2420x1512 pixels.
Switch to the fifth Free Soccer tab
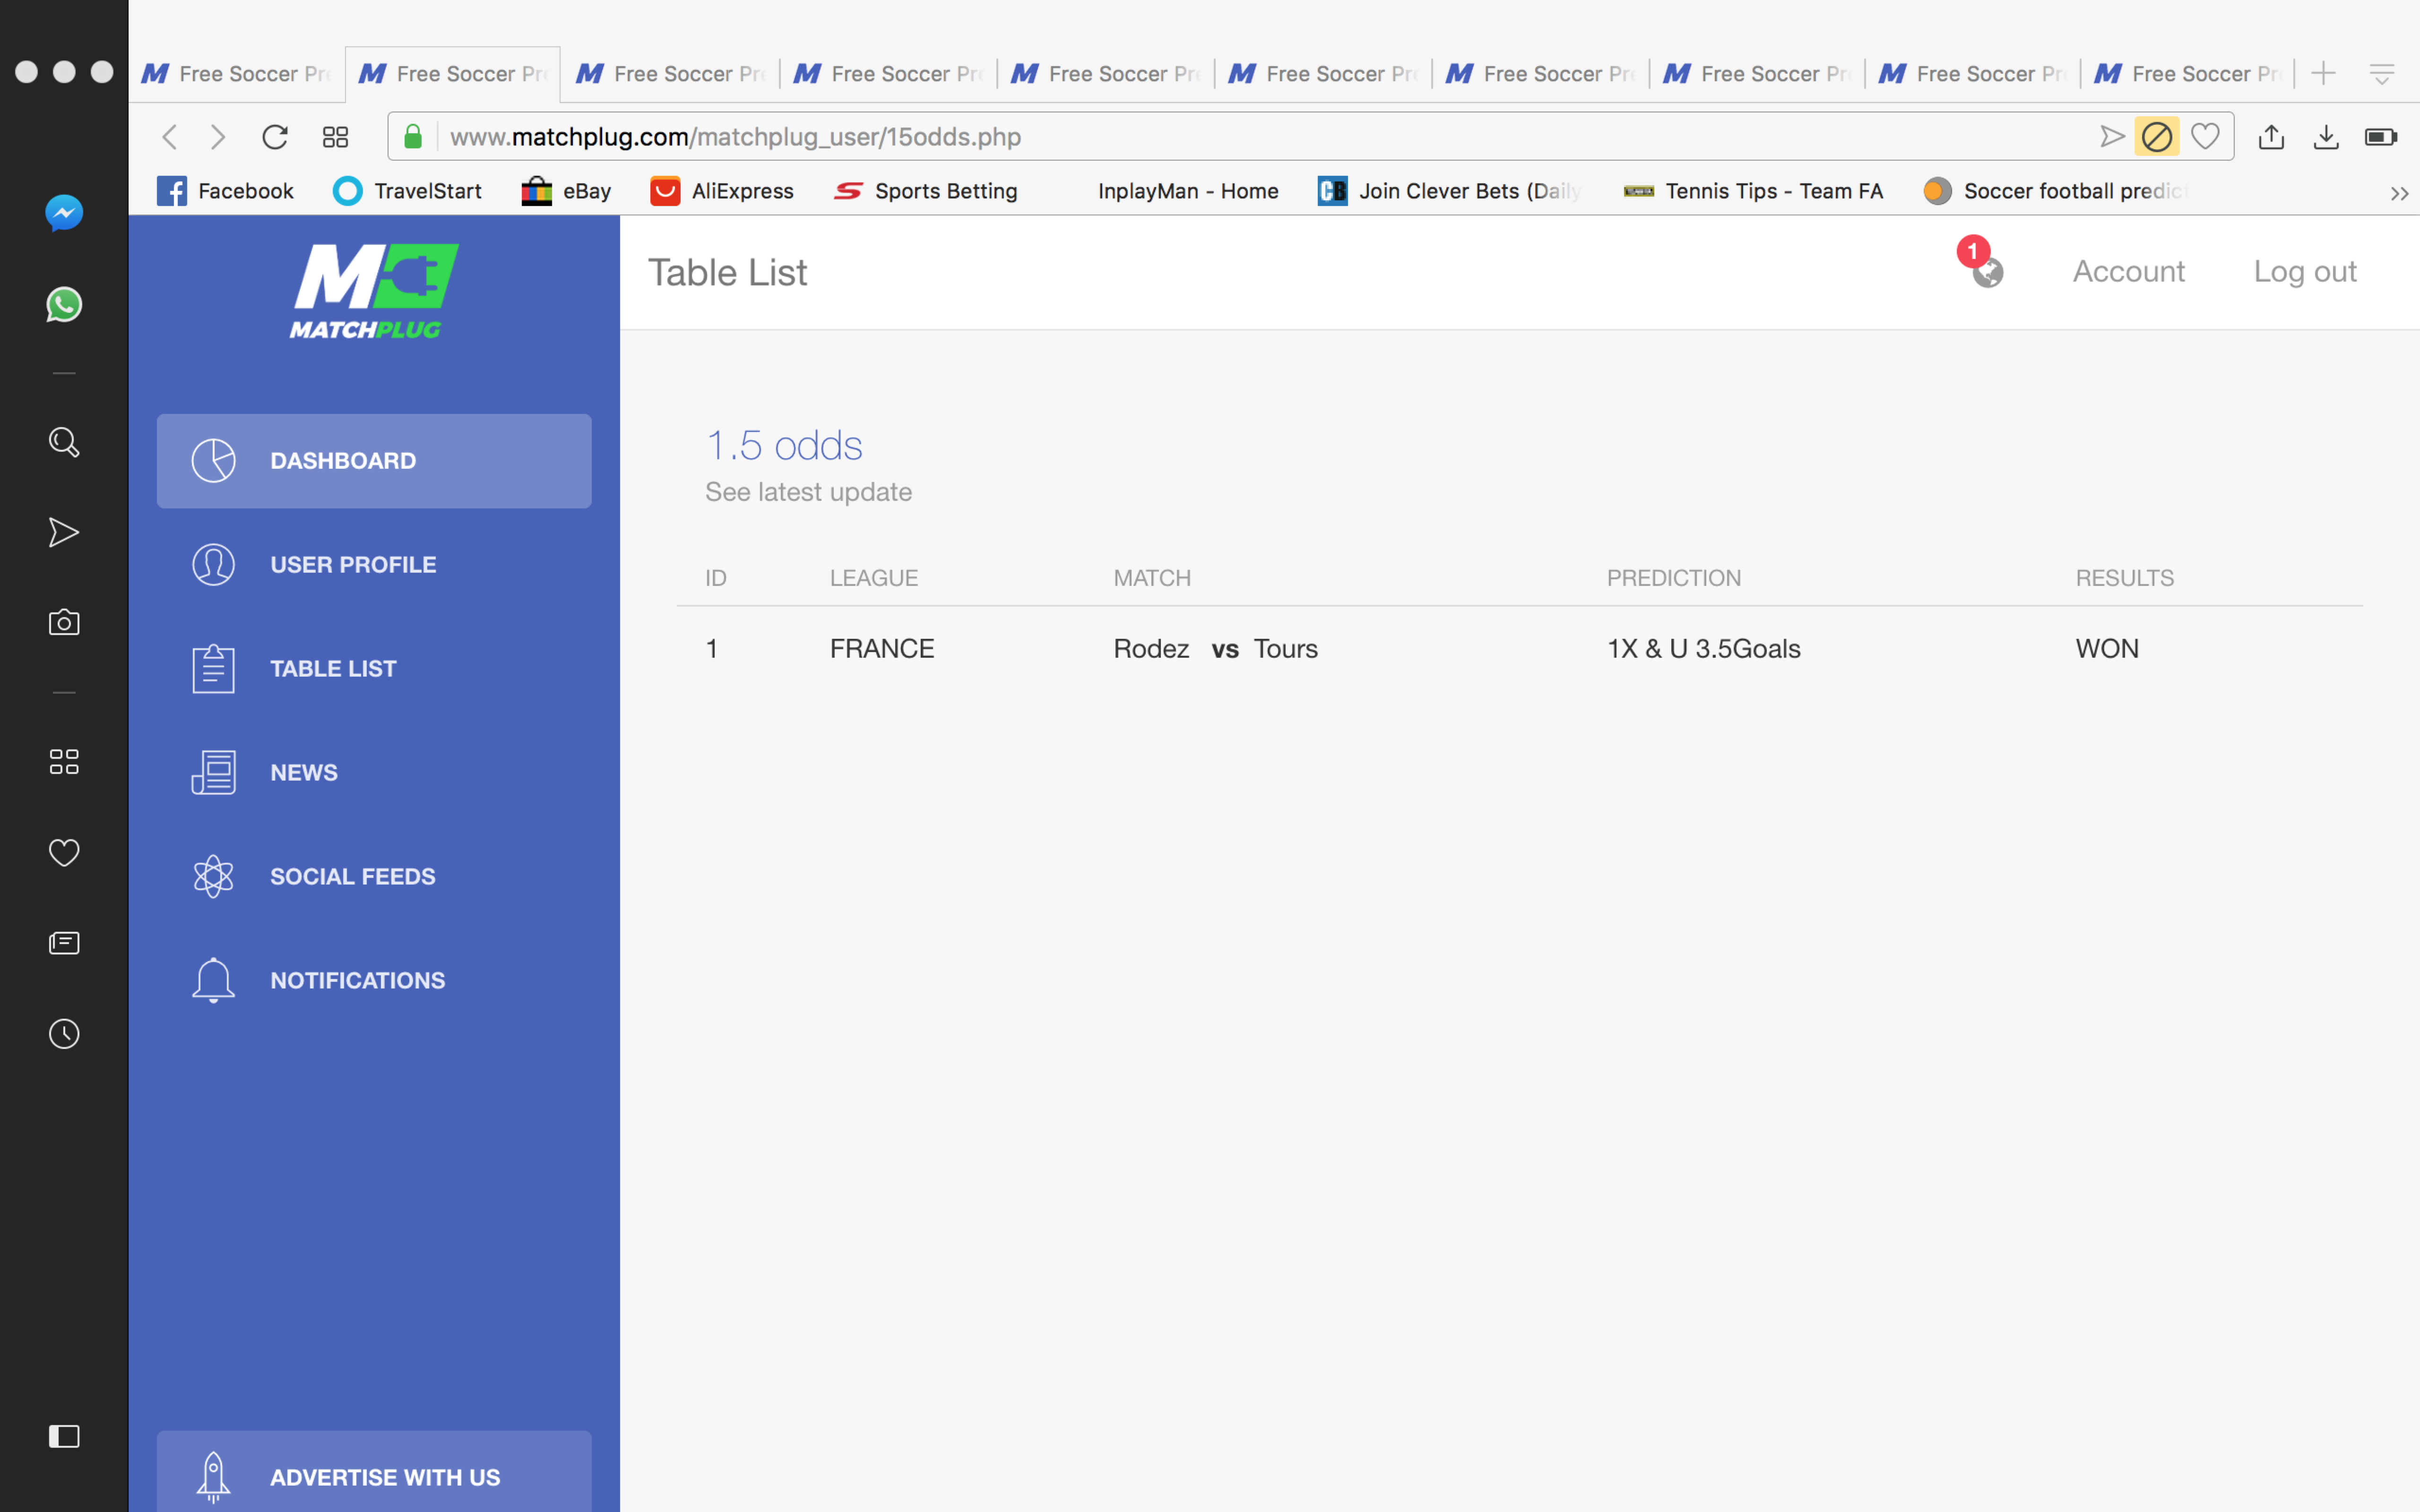(1106, 74)
